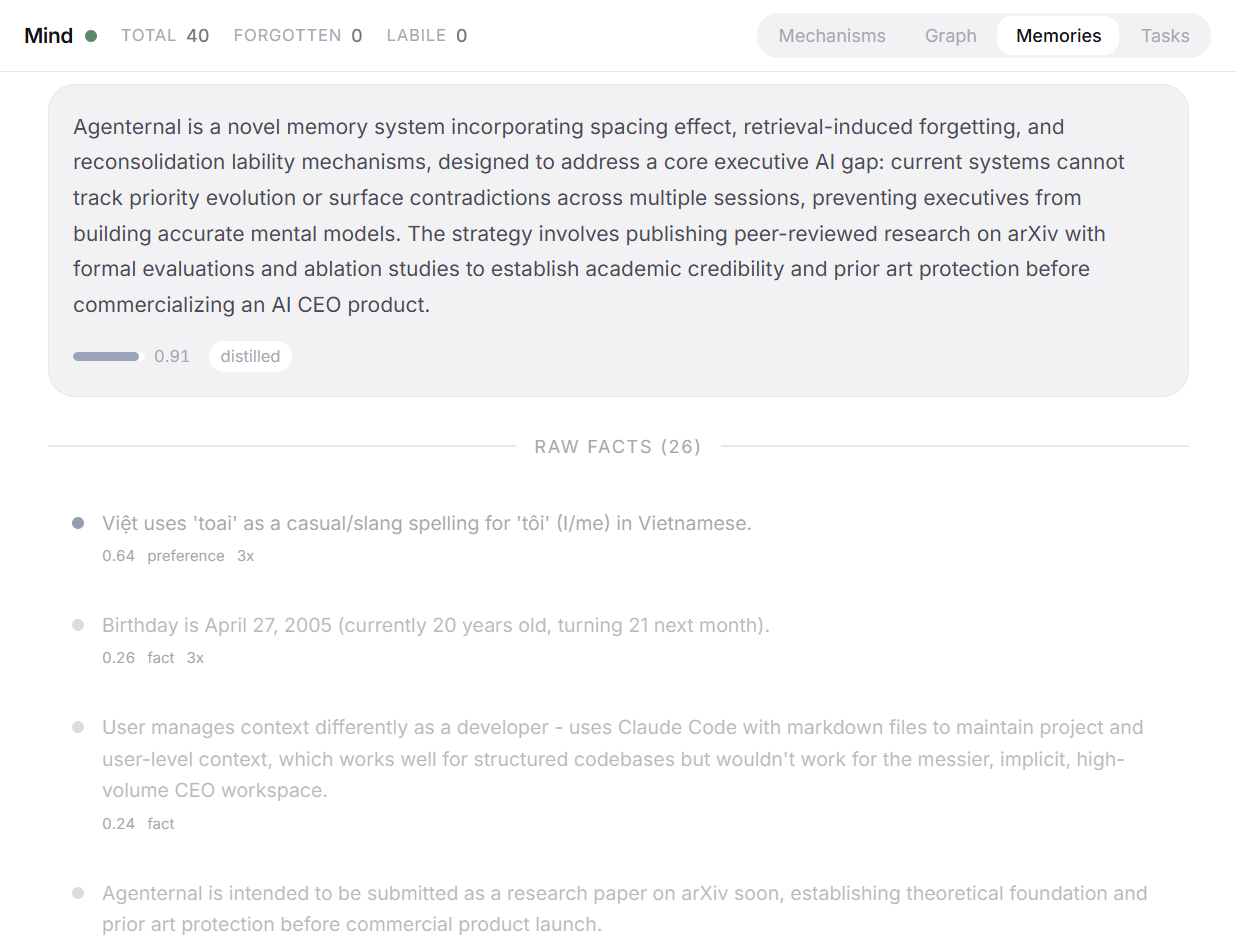Screen dimensions: 1236x945
Task: Open the Mechanisms tab
Action: [832, 36]
